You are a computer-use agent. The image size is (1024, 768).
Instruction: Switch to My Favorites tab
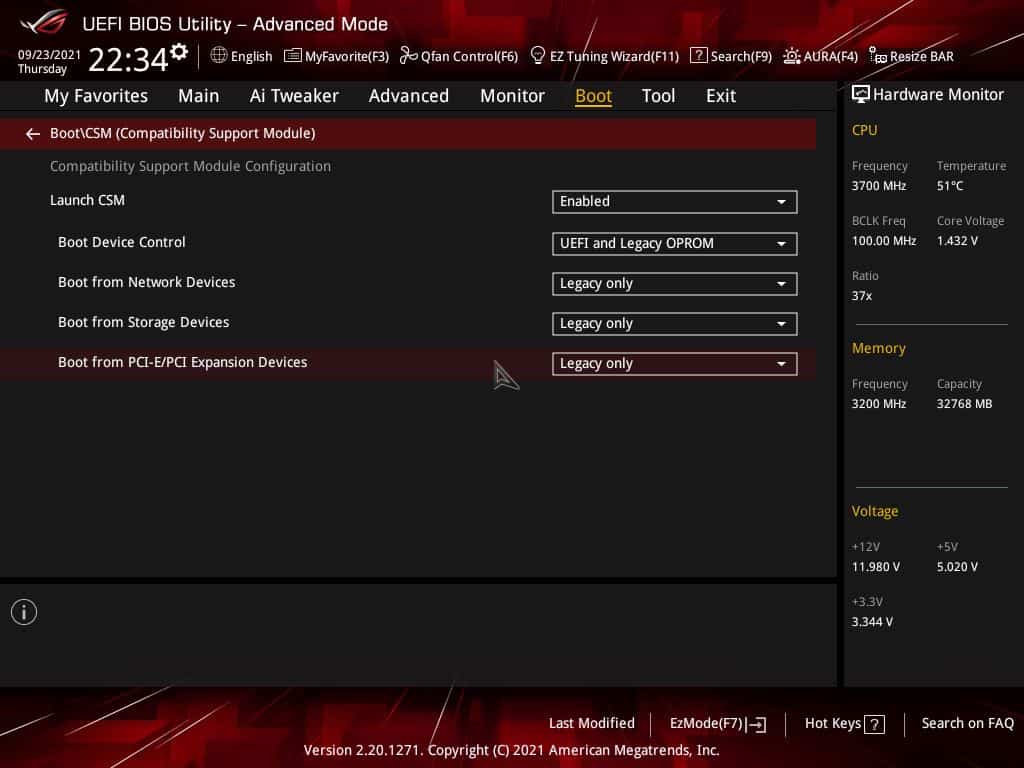pyautogui.click(x=96, y=96)
